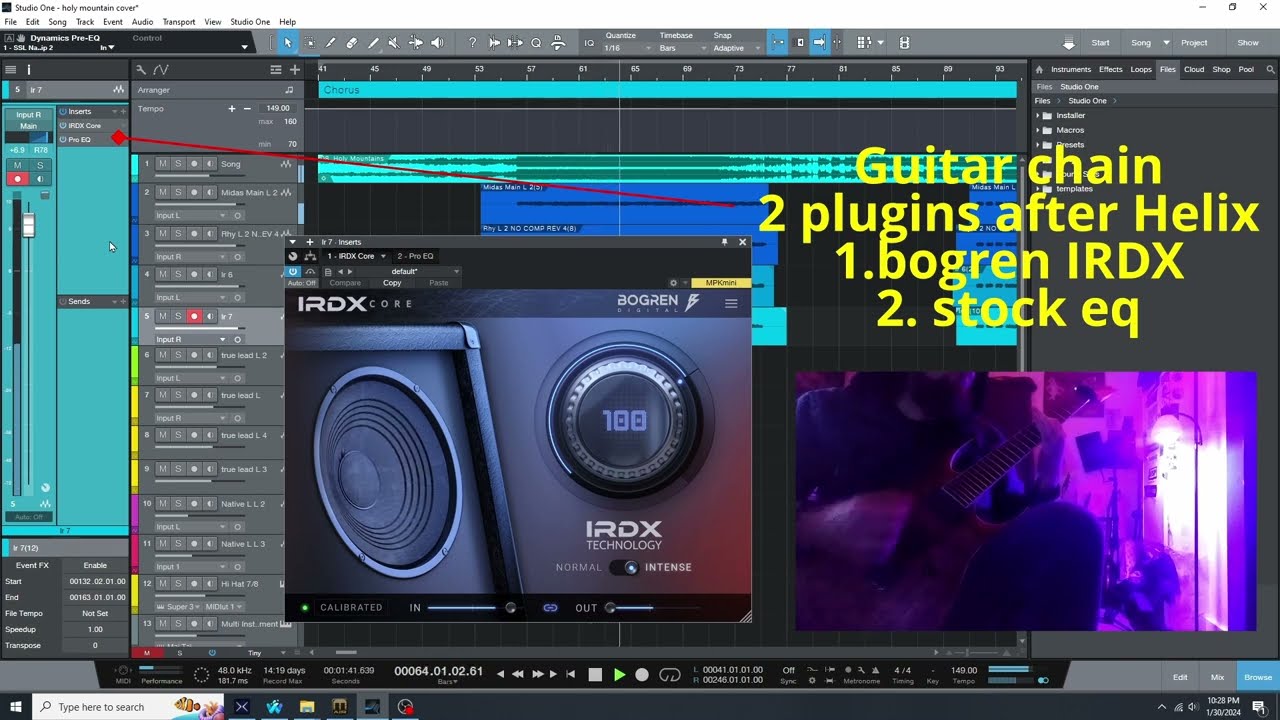This screenshot has width=1280, height=720.
Task: Expand the Macros folder
Action: pos(1038,130)
